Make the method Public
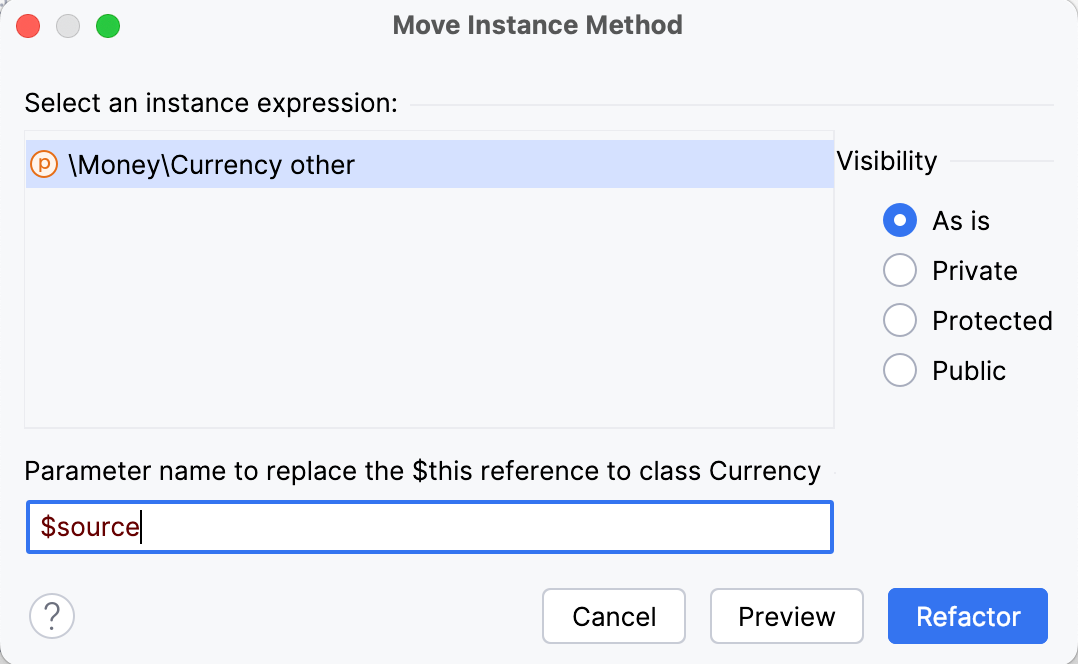 899,370
